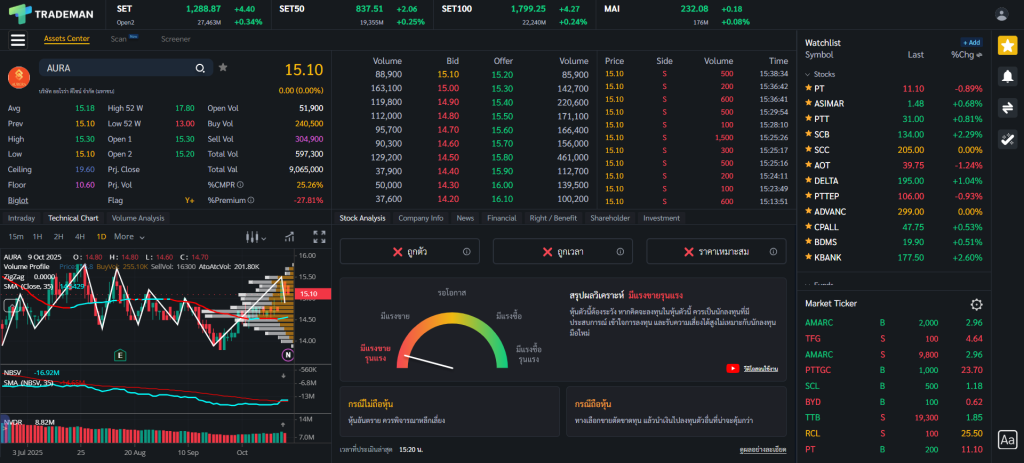Click the SET50 index ticker
Viewport: 1024px width, 463px height.
pyautogui.click(x=352, y=14)
